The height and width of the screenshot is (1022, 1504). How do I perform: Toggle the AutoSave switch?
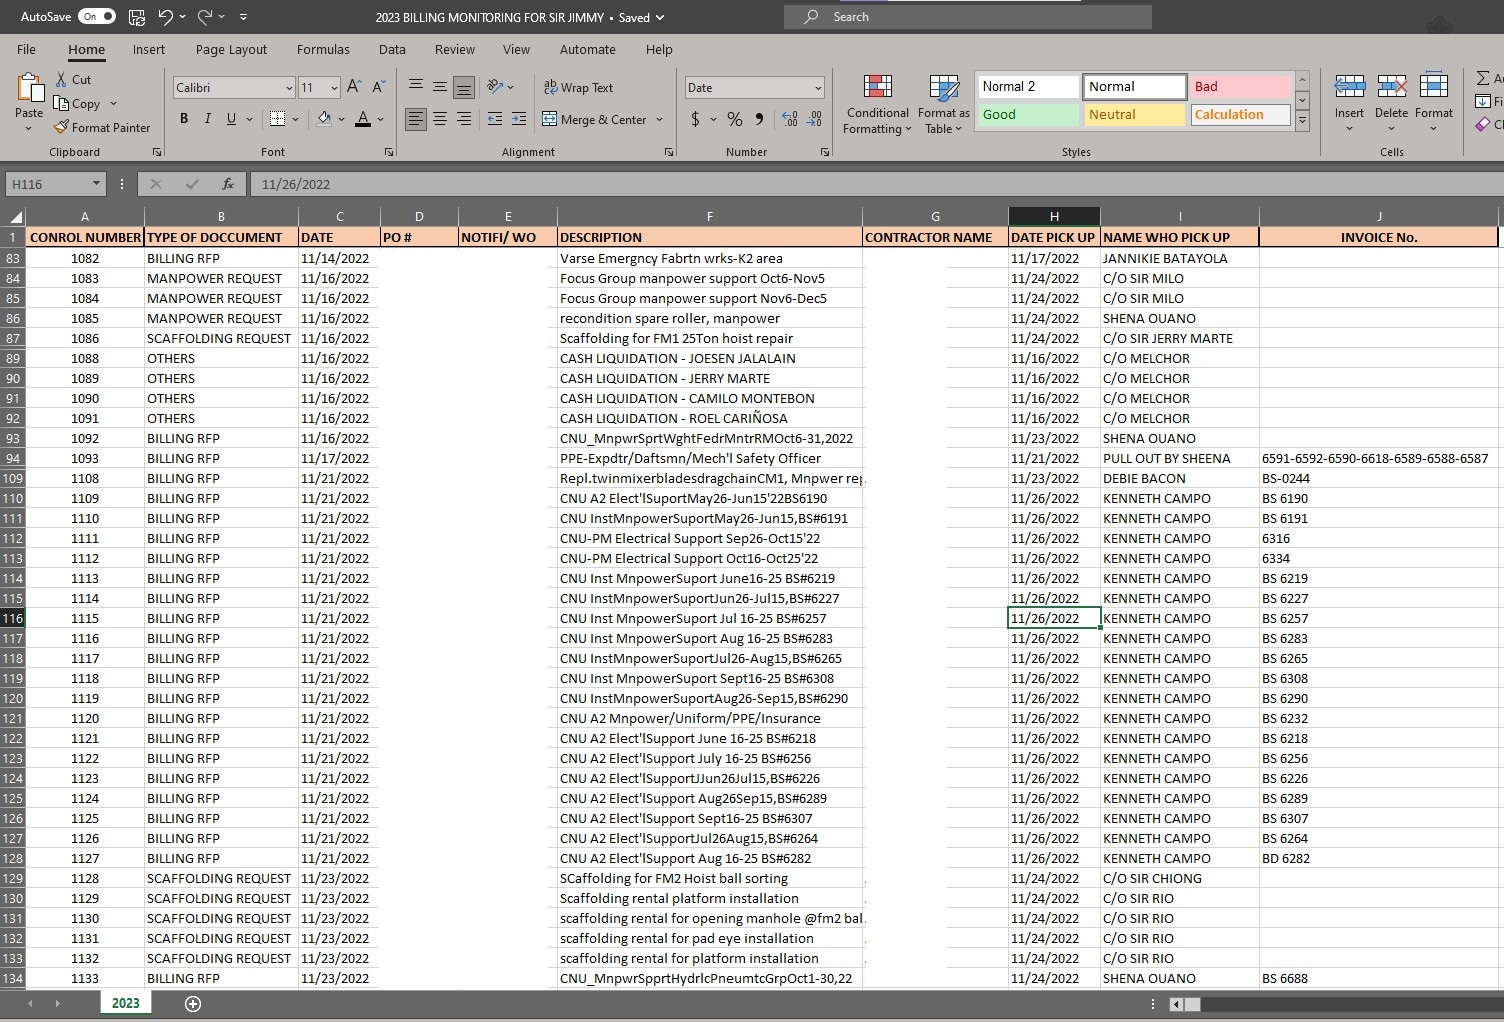pos(97,17)
